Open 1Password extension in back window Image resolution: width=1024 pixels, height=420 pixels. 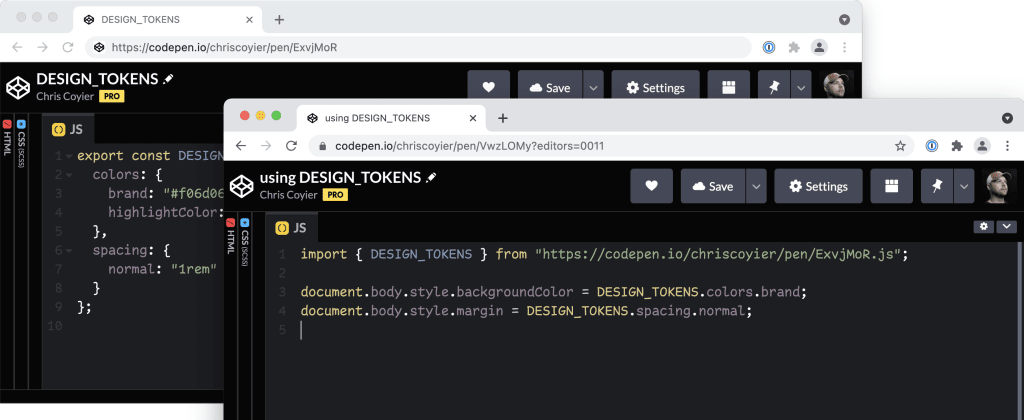coord(769,47)
